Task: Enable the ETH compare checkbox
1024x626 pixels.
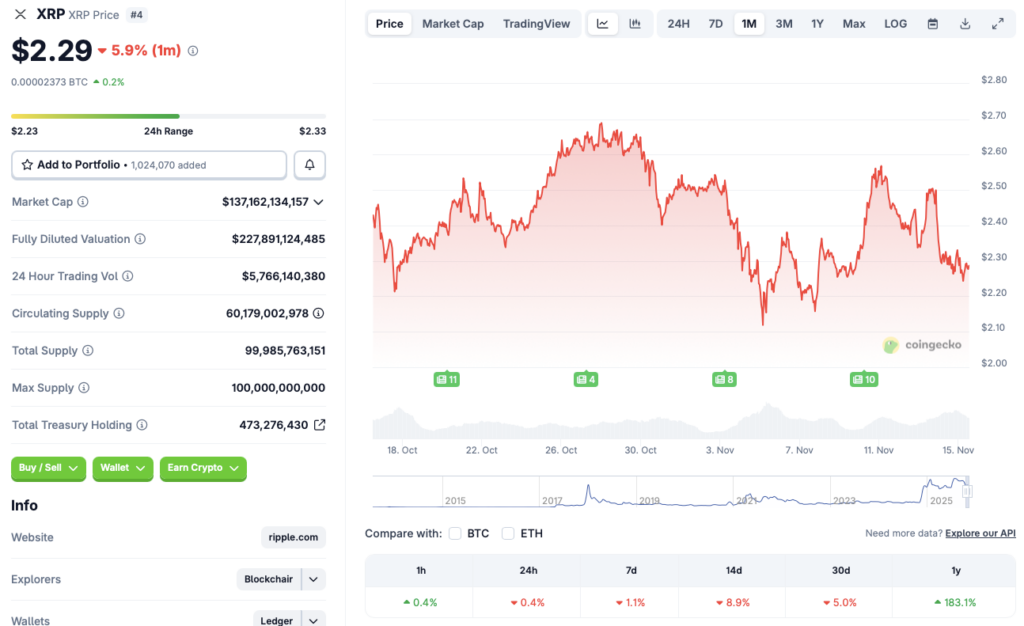Action: pos(508,533)
